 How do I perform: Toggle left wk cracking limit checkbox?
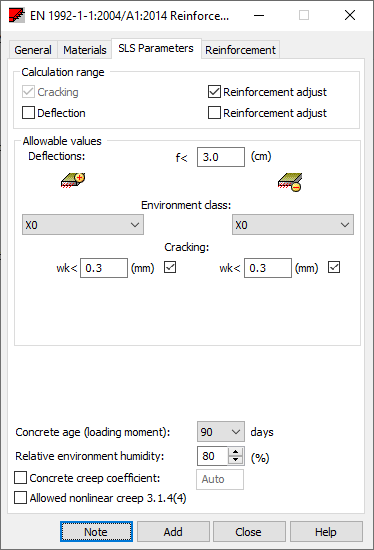pos(170,267)
